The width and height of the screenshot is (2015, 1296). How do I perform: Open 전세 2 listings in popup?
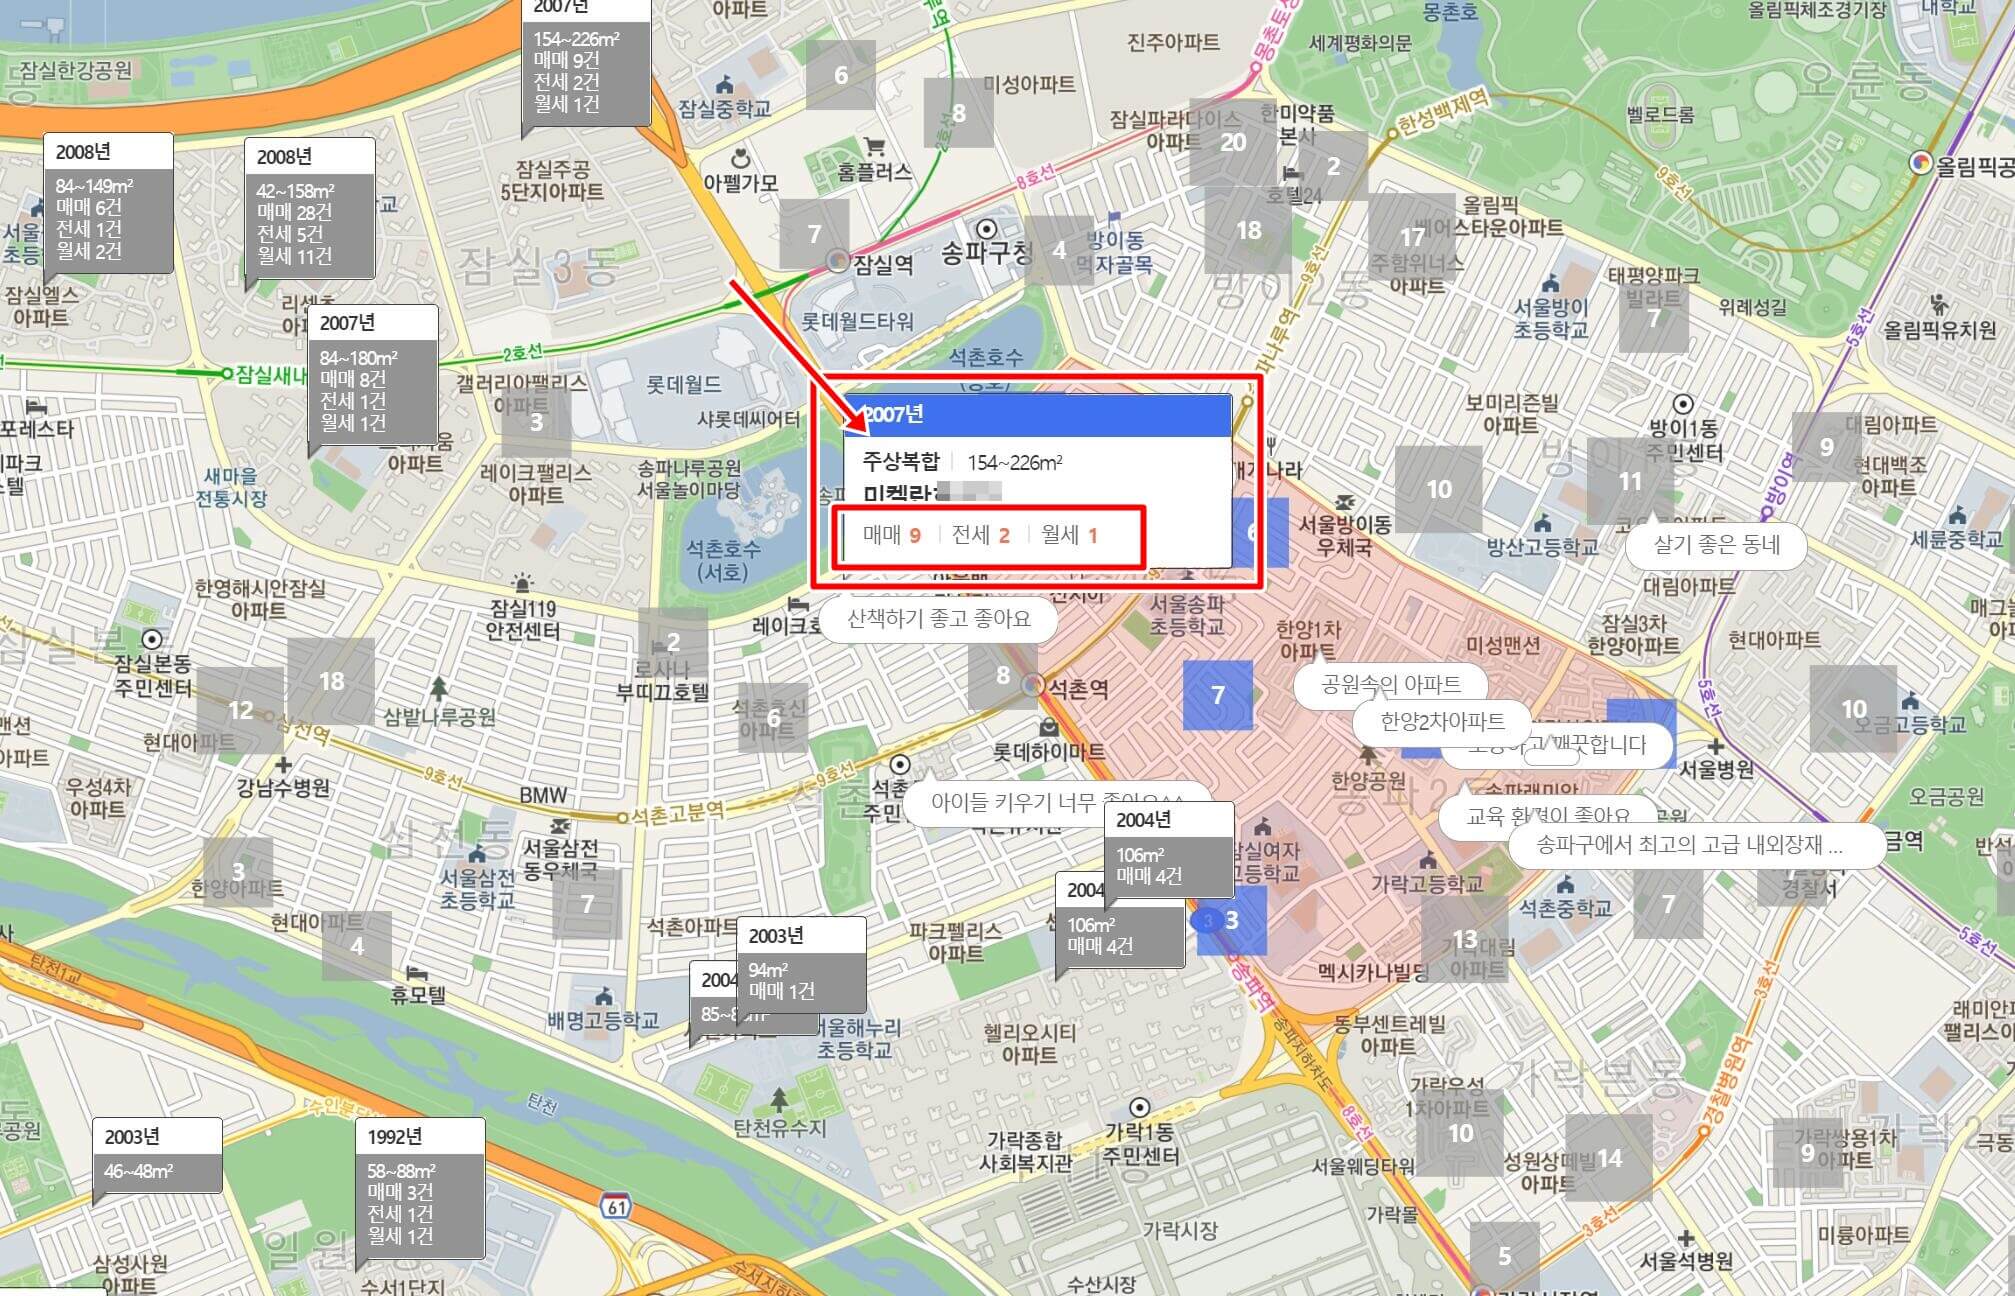pos(980,536)
